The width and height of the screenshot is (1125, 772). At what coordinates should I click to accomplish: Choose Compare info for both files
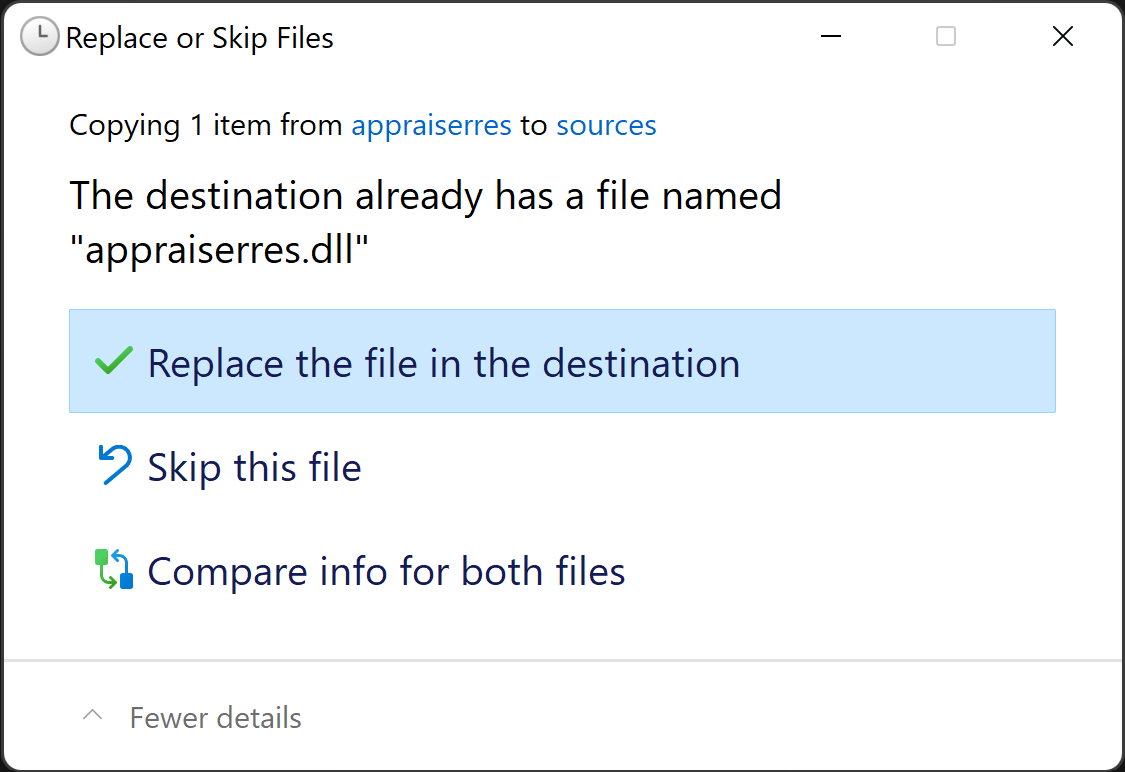pyautogui.click(x=386, y=572)
